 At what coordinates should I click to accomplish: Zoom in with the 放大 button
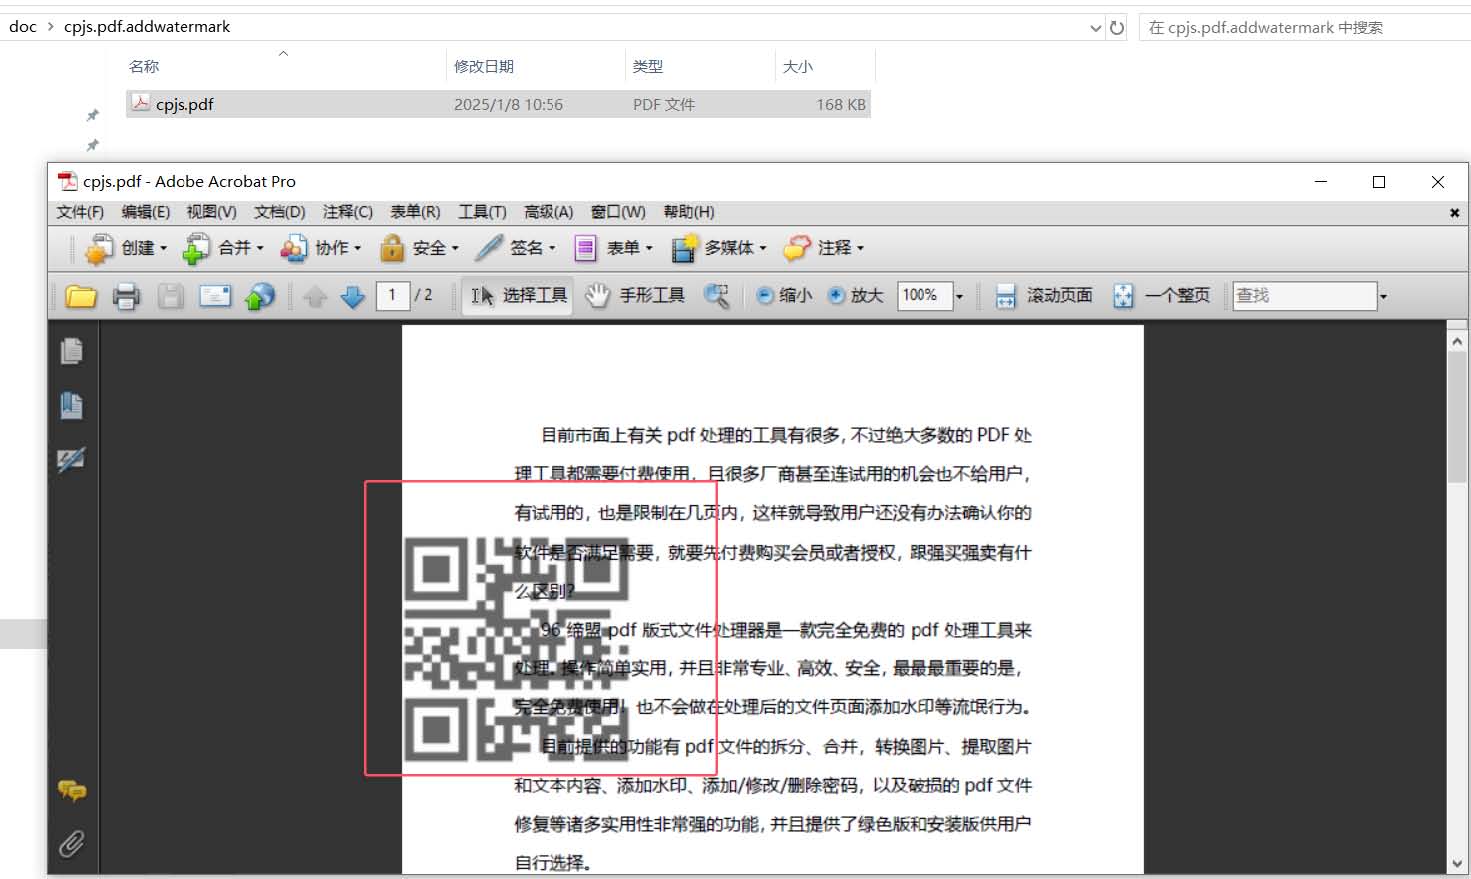(x=856, y=295)
